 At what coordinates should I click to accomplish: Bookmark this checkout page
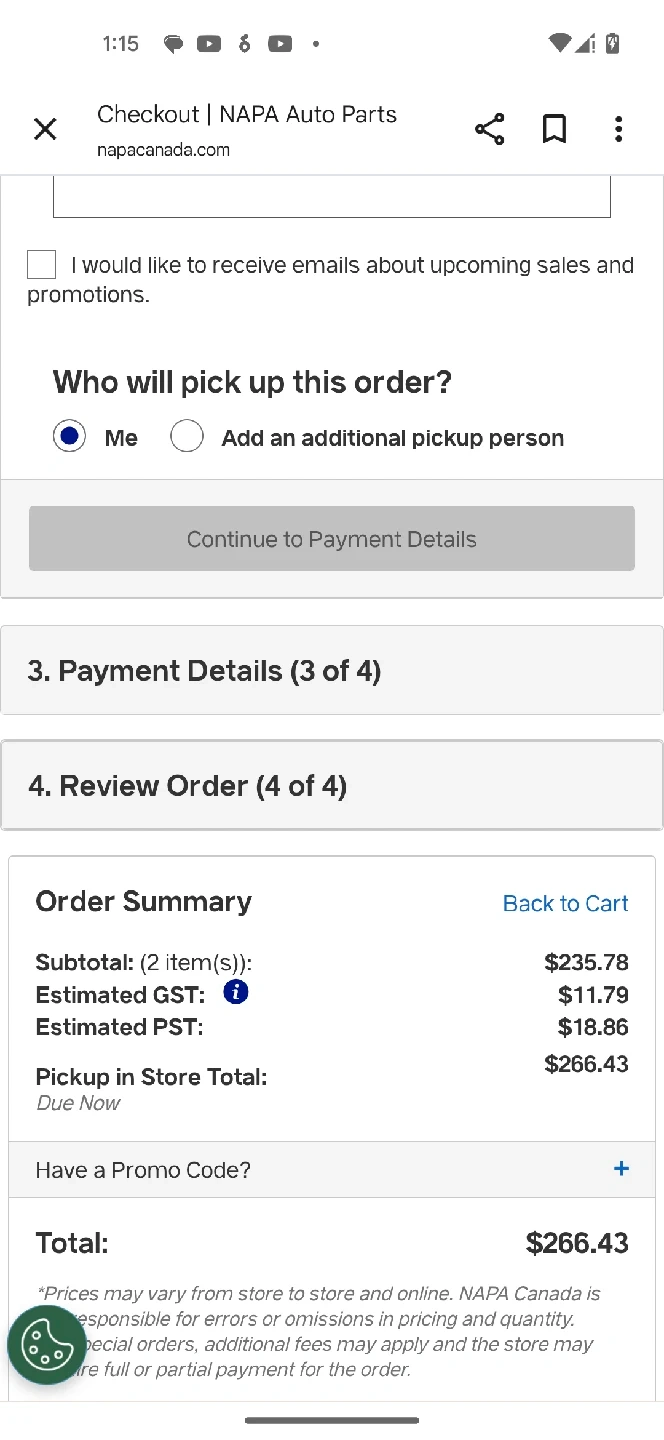(554, 129)
